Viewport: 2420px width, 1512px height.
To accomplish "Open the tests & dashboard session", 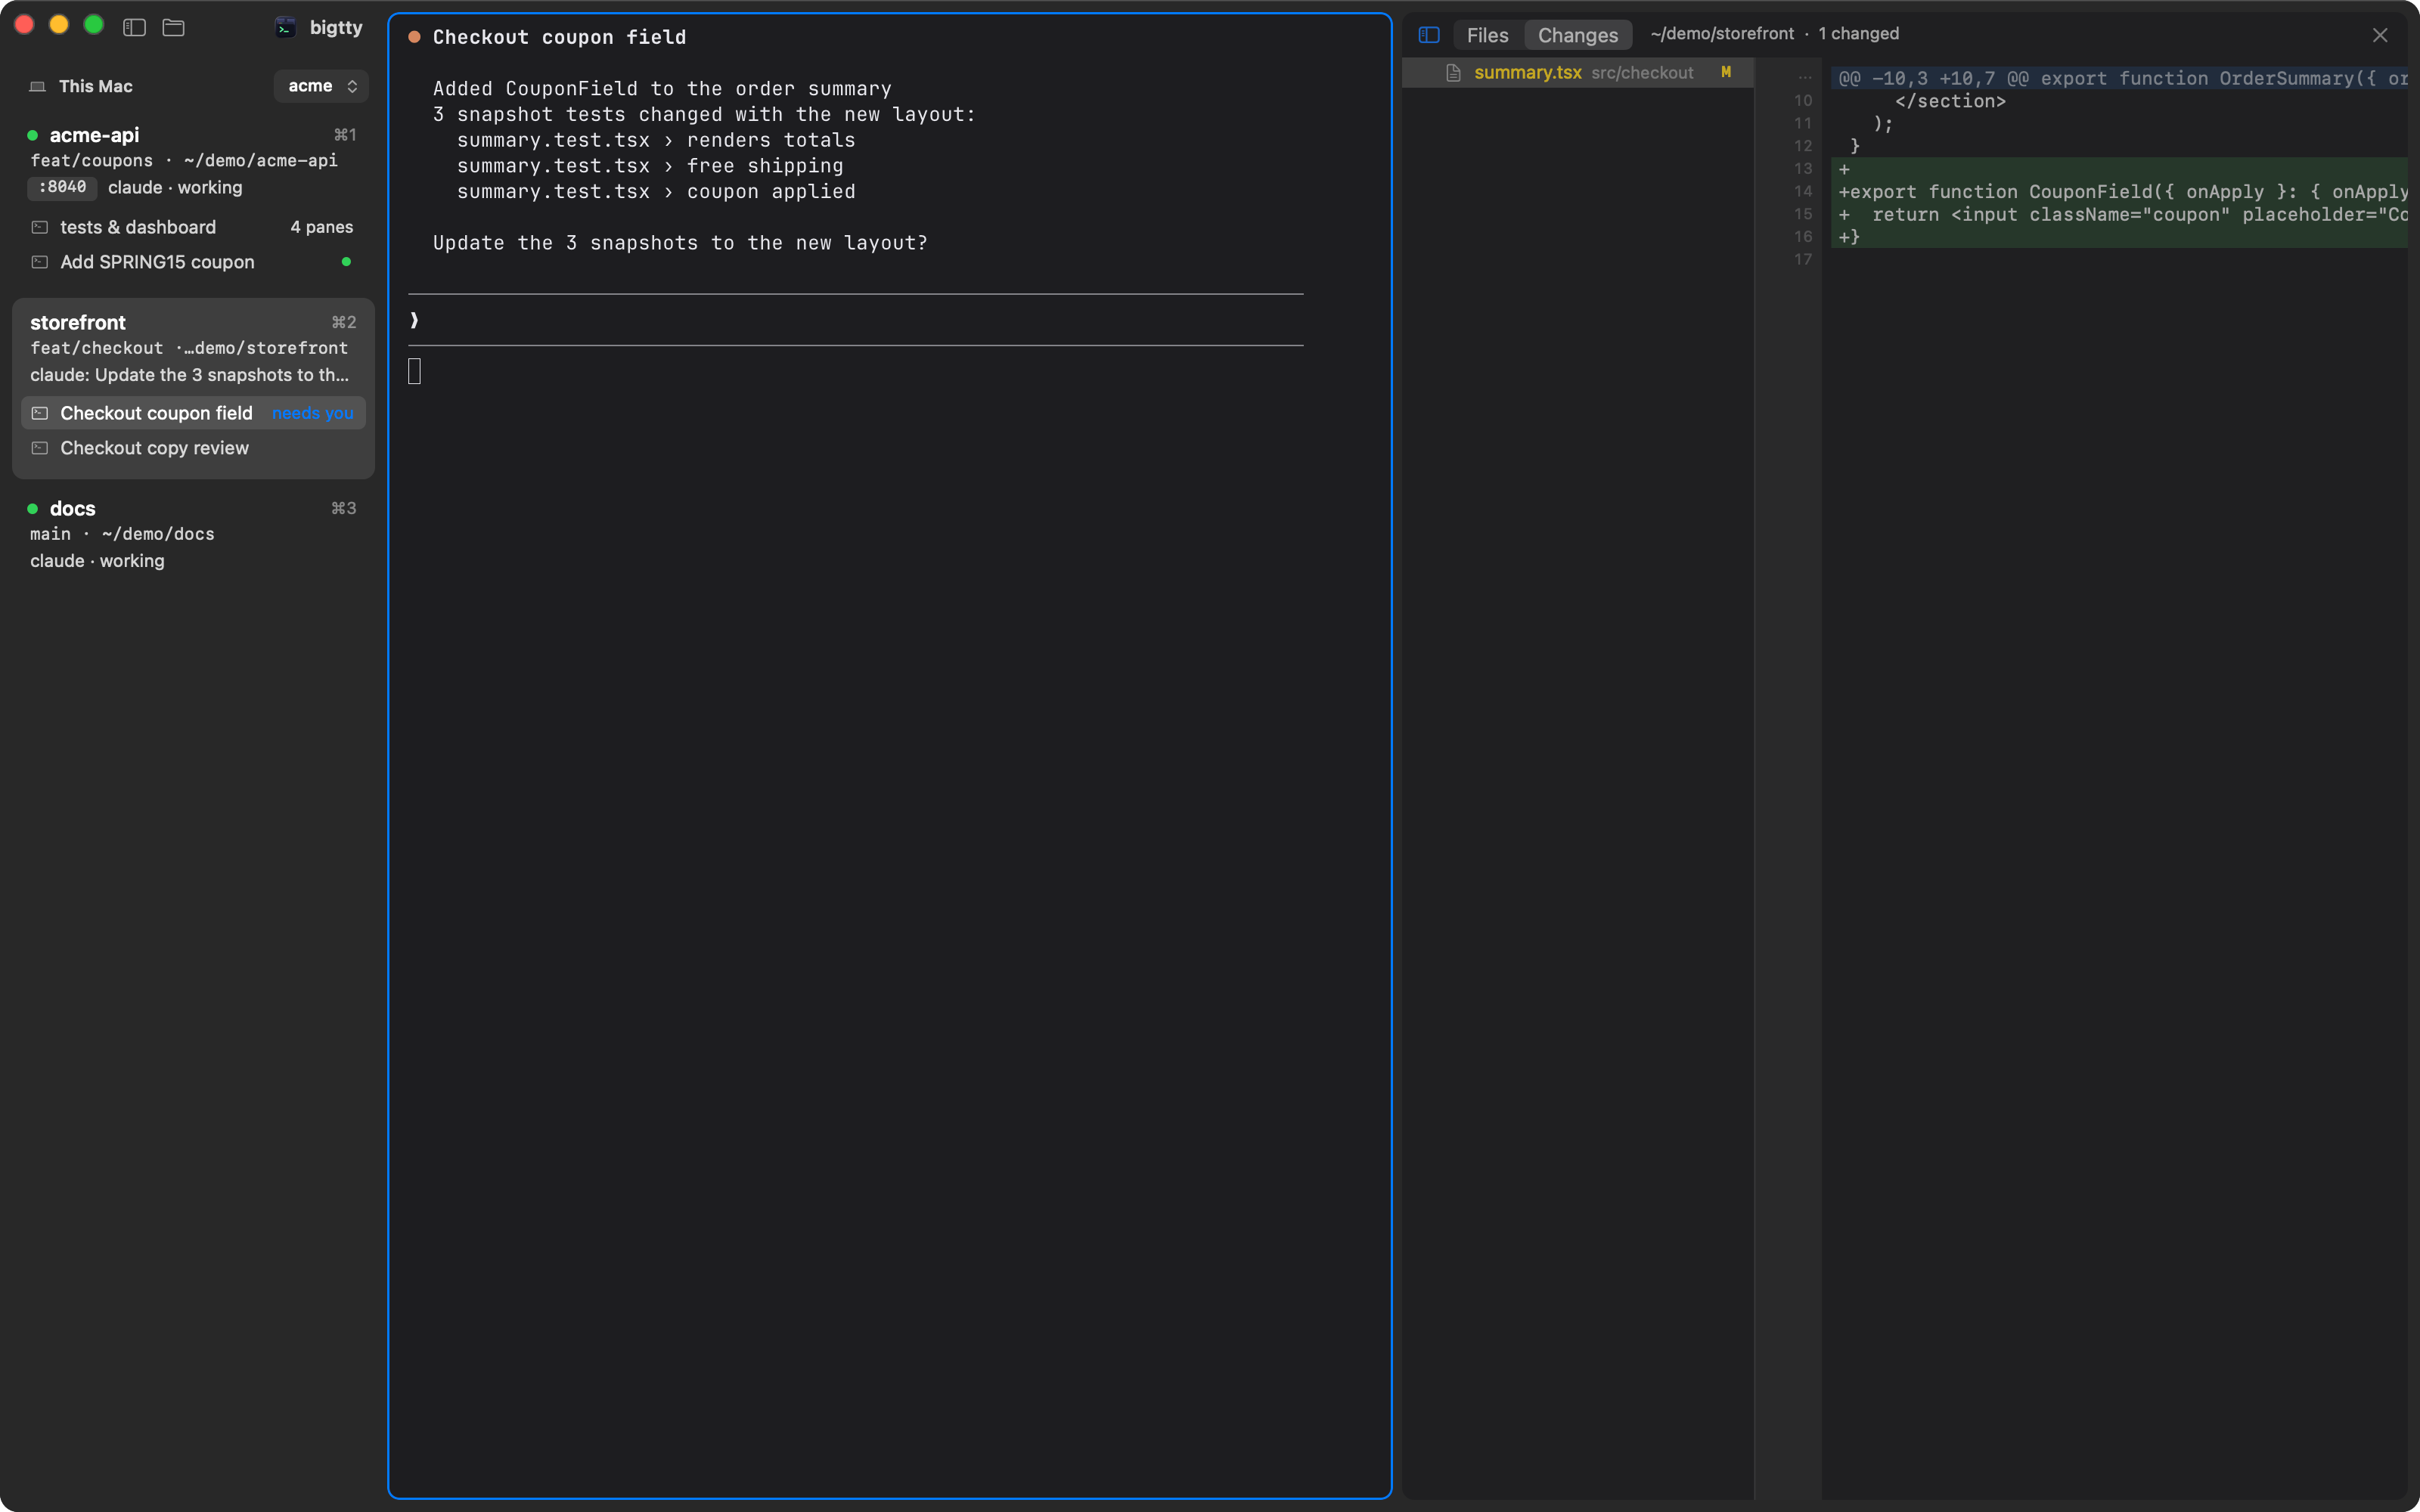I will [192, 227].
